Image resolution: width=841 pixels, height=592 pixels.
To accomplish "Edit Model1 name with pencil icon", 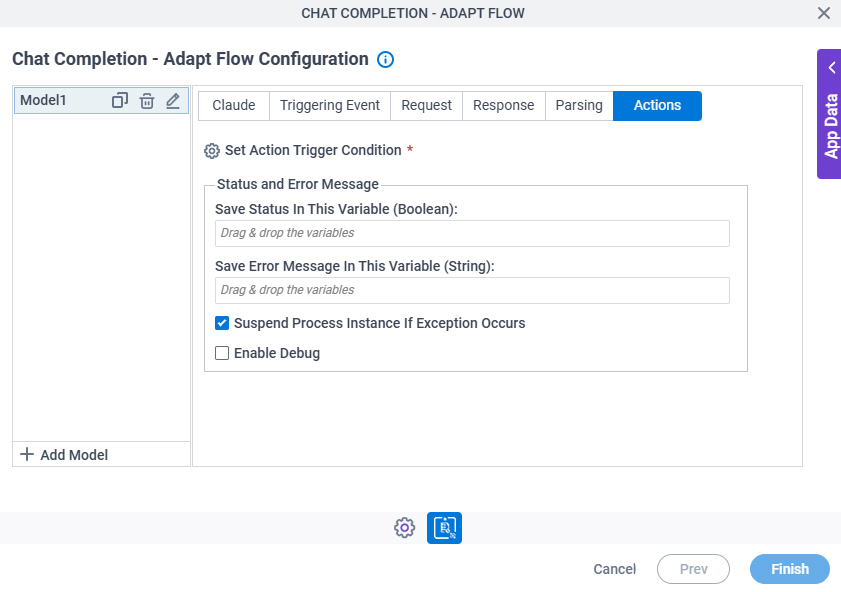I will (x=173, y=100).
